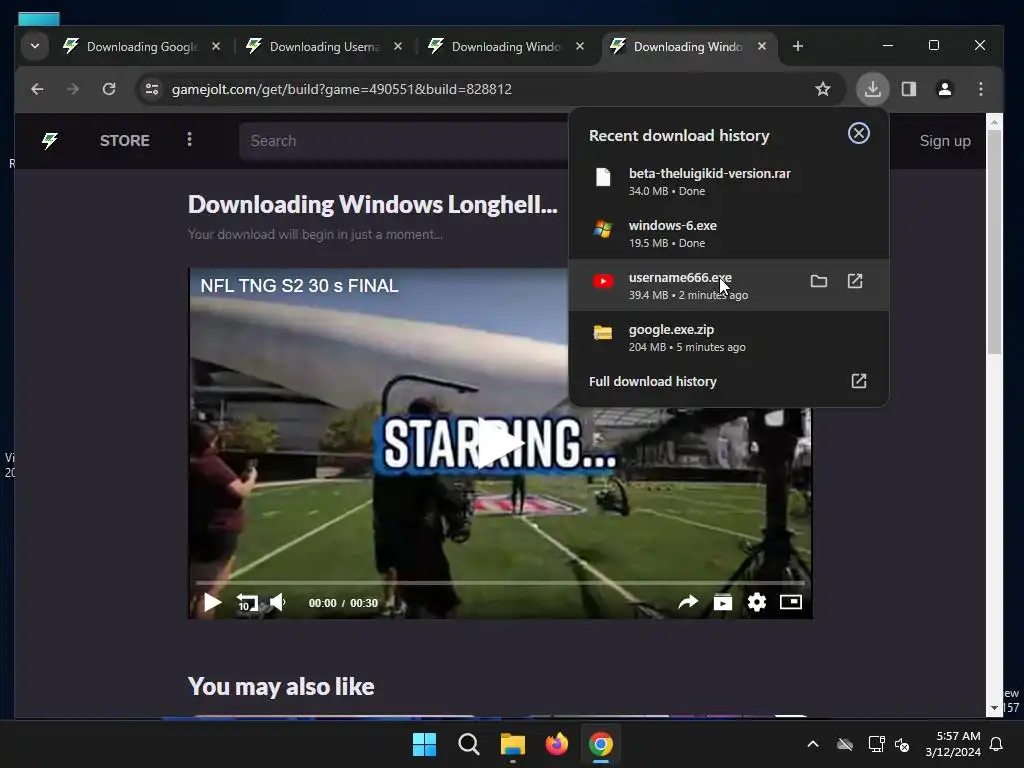This screenshot has width=1024, height=768.
Task: Open video player settings gear
Action: click(x=756, y=602)
